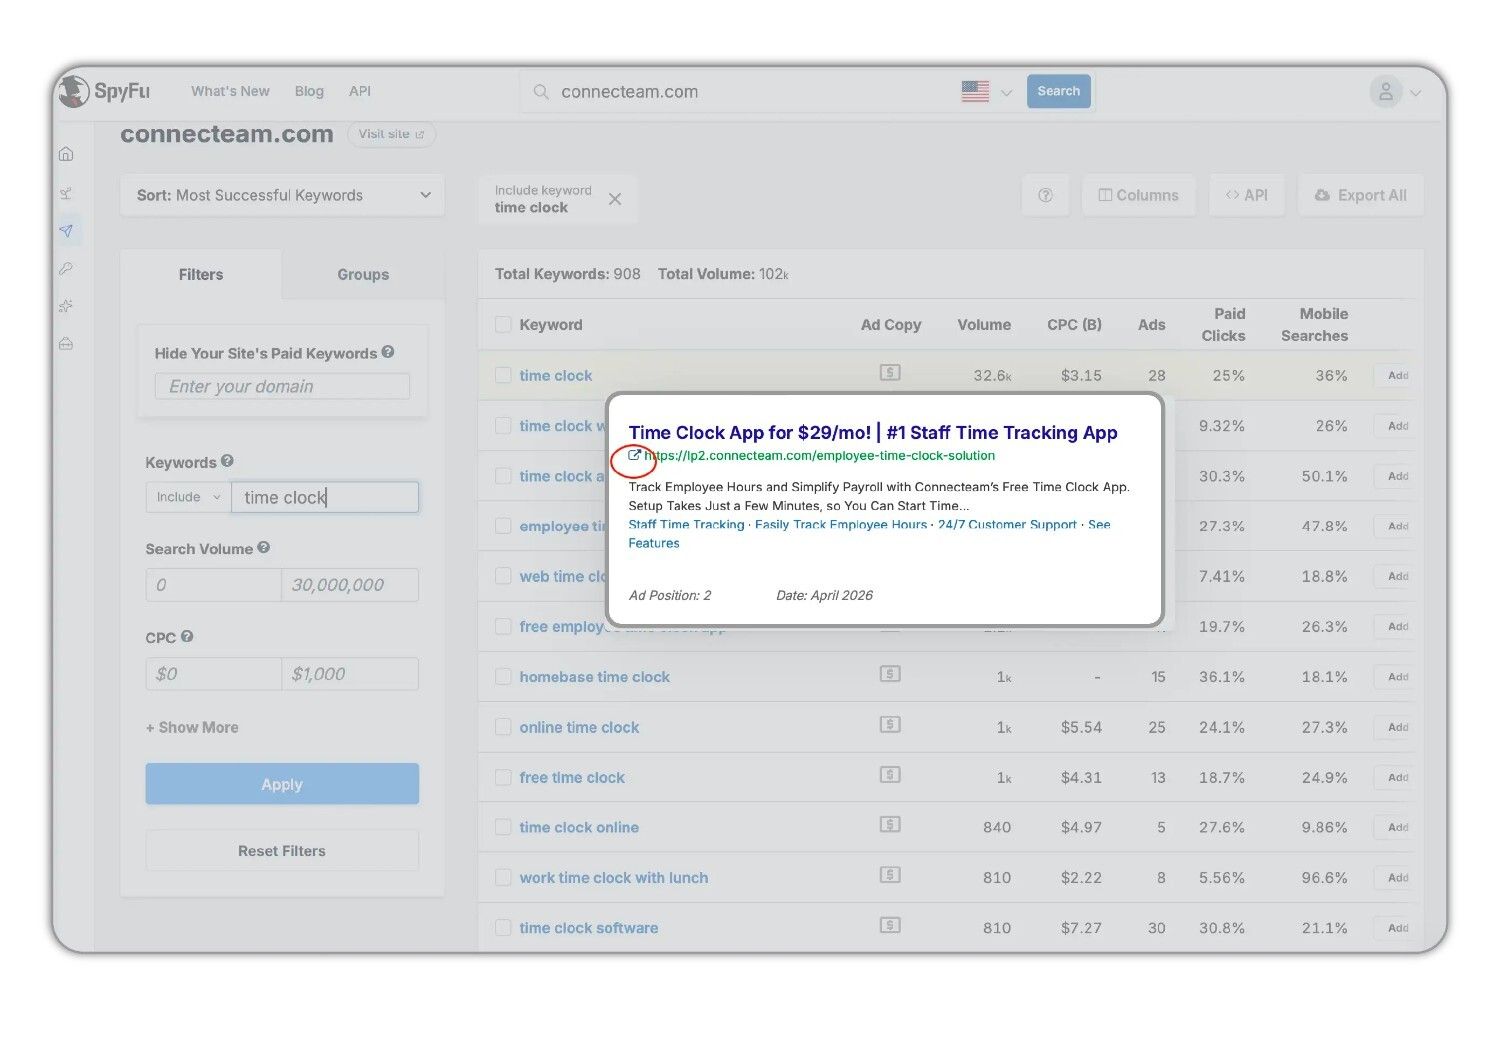1500x1060 pixels.
Task: Sort by the Volume column header
Action: 984,325
